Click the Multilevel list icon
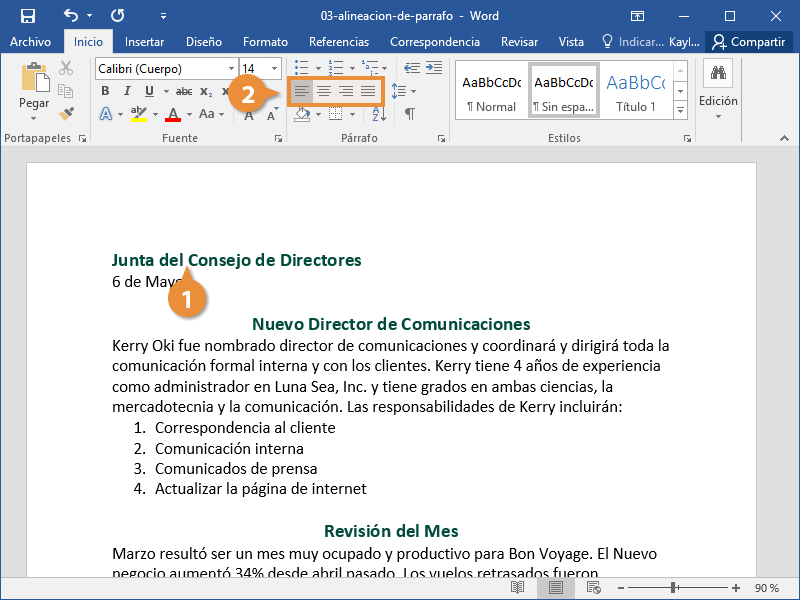The height and width of the screenshot is (600, 800). [x=370, y=67]
